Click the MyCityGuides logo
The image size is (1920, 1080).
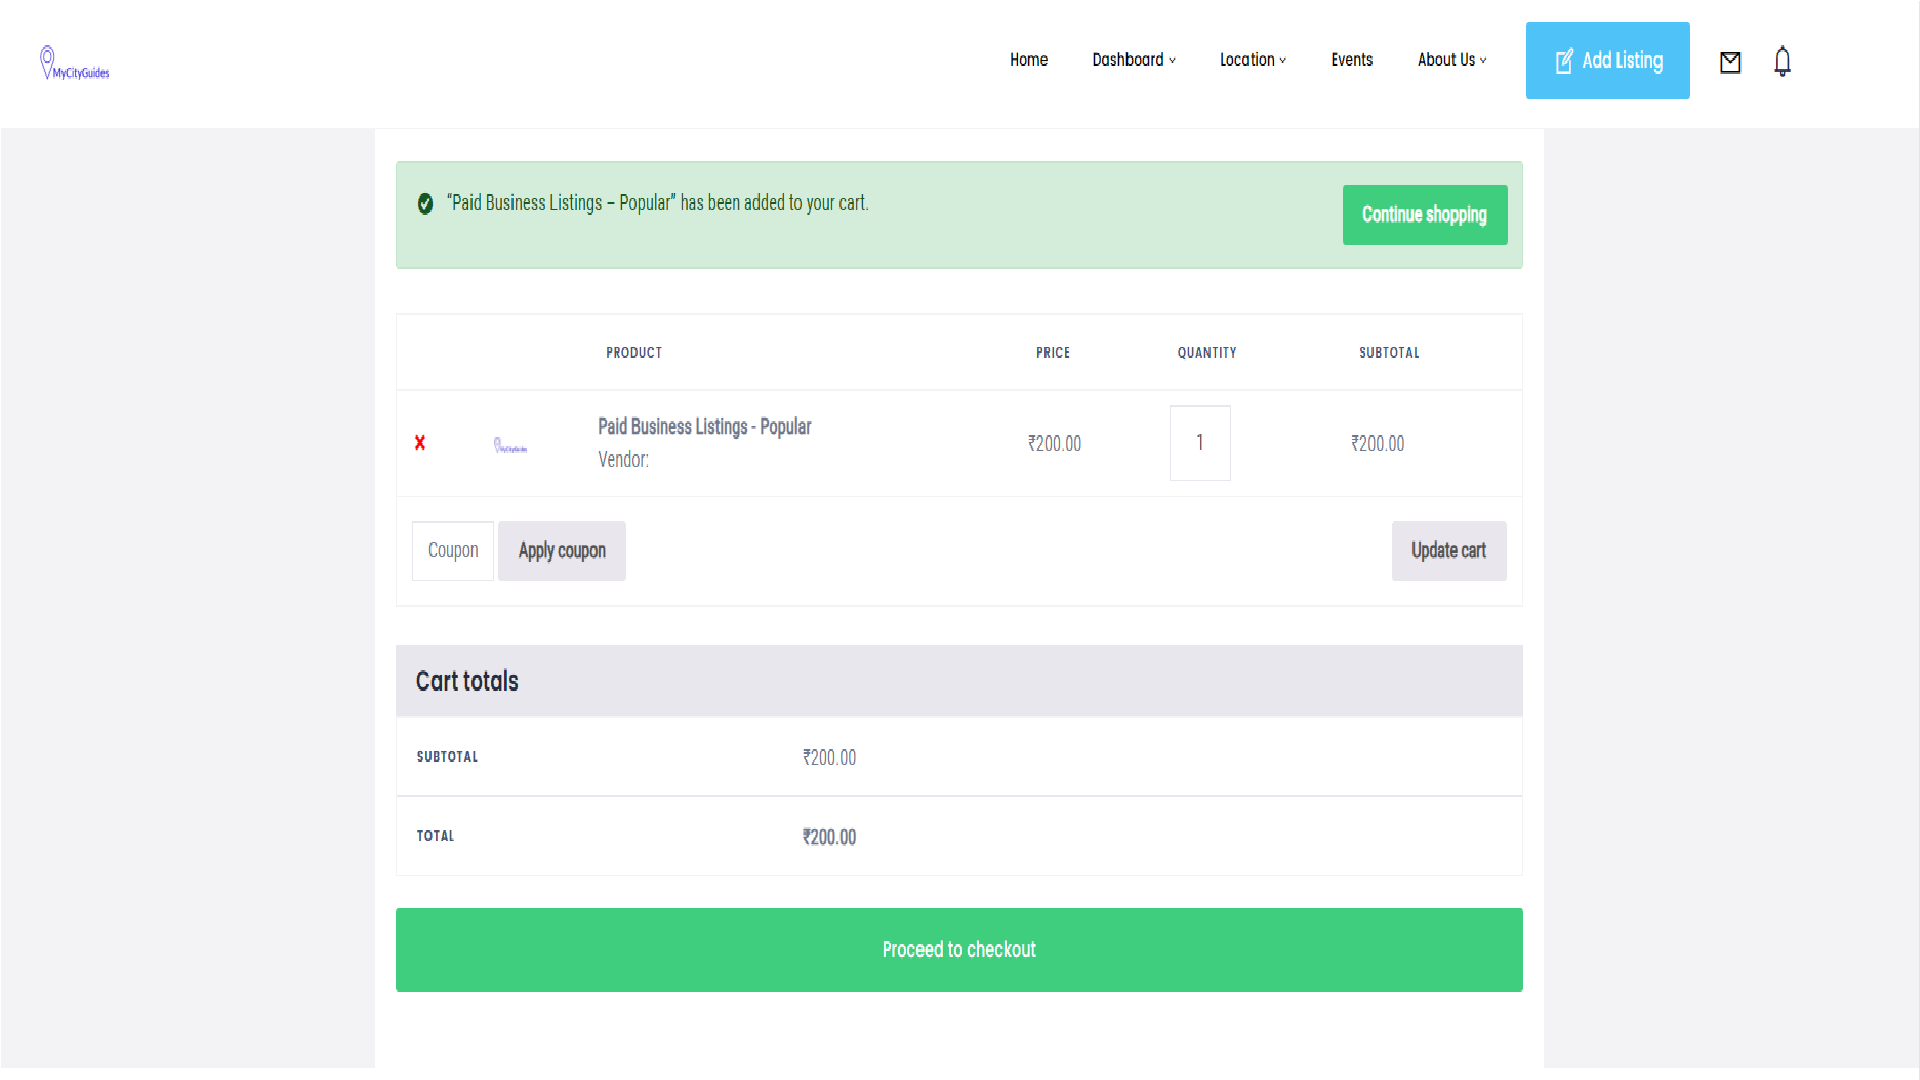(73, 63)
